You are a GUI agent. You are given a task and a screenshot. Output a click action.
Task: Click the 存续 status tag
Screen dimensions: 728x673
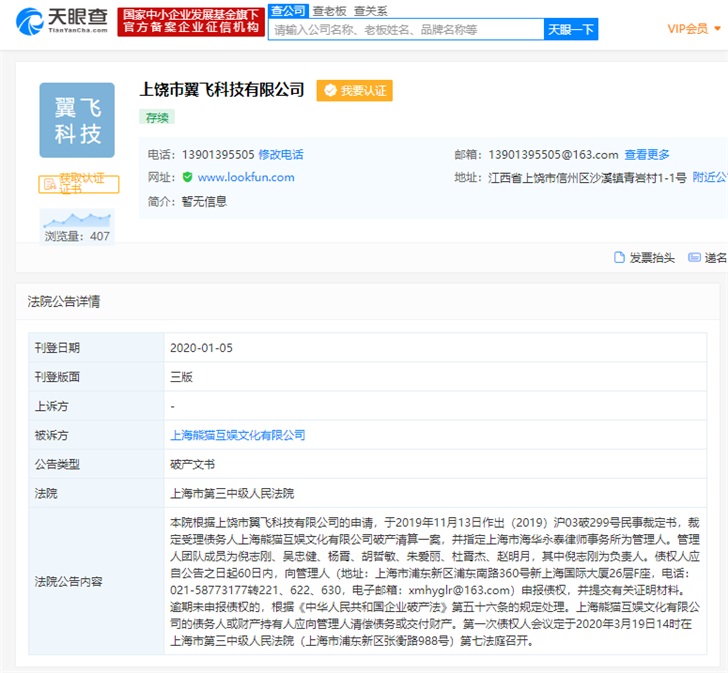click(158, 117)
